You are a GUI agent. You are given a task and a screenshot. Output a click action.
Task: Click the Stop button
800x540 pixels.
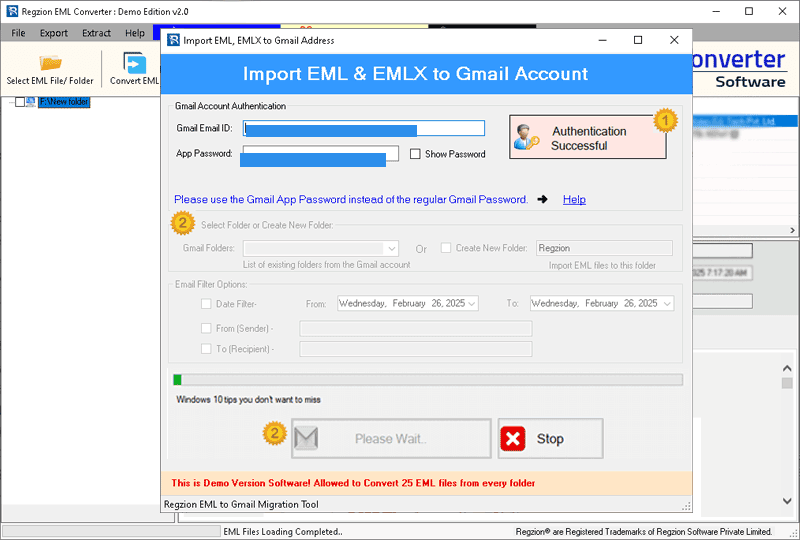pyautogui.click(x=551, y=438)
